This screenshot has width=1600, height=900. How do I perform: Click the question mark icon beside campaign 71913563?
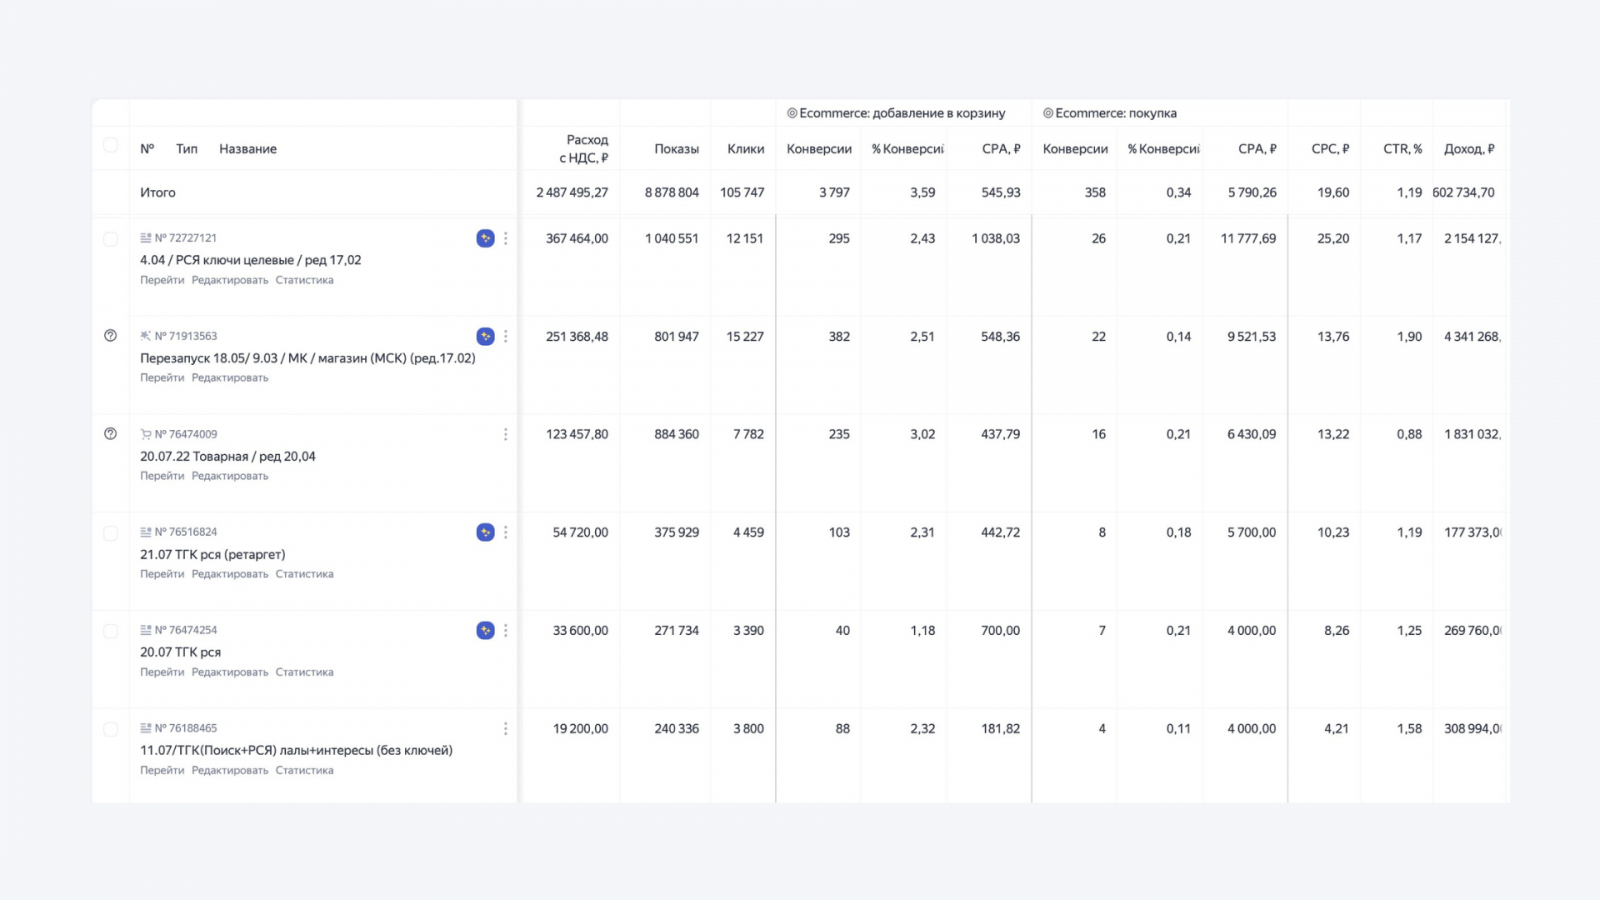coord(111,336)
